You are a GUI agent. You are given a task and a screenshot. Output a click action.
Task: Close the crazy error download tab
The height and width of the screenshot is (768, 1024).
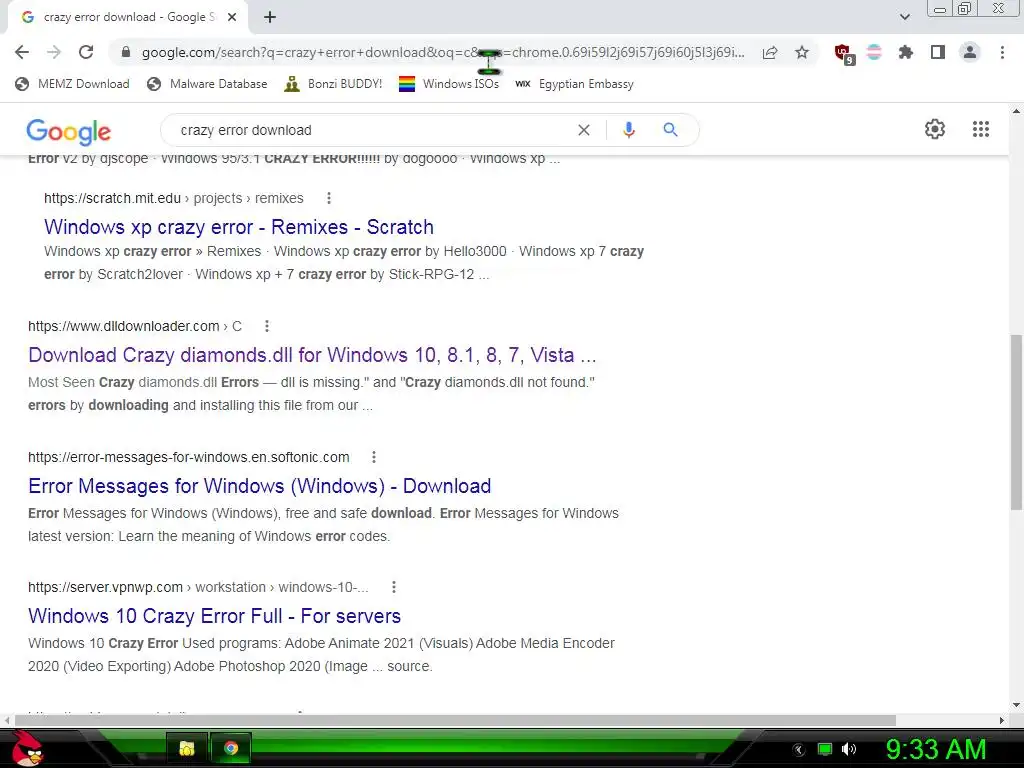coord(232,17)
